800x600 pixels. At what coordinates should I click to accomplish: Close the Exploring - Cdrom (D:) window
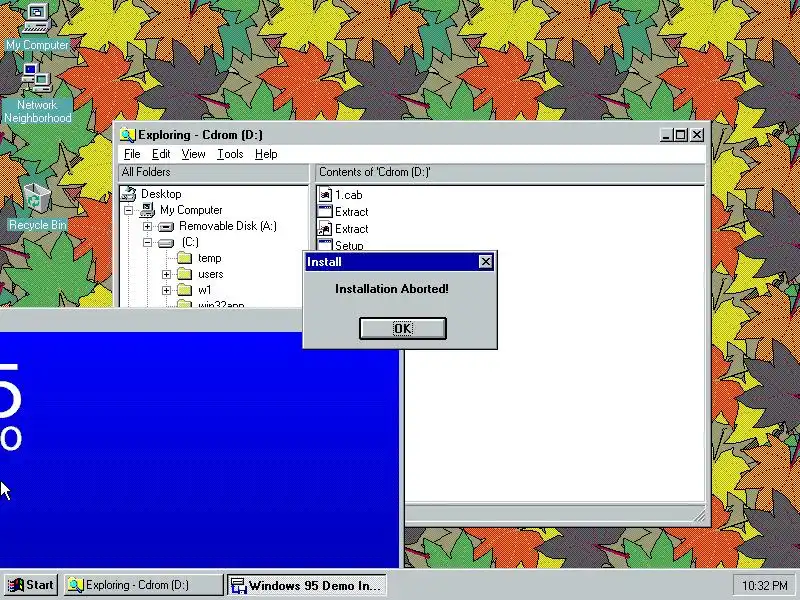coord(697,135)
